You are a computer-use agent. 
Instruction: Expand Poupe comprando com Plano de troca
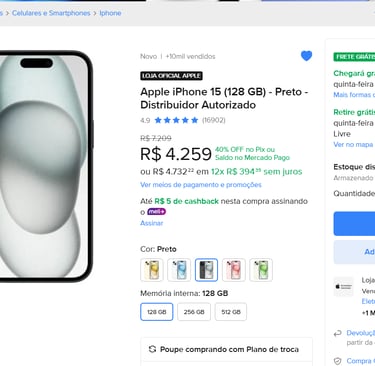pyautogui.click(x=227, y=349)
